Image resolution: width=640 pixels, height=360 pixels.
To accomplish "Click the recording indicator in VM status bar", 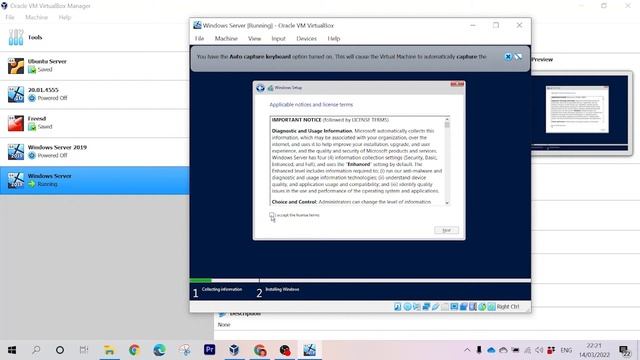I will [463, 307].
